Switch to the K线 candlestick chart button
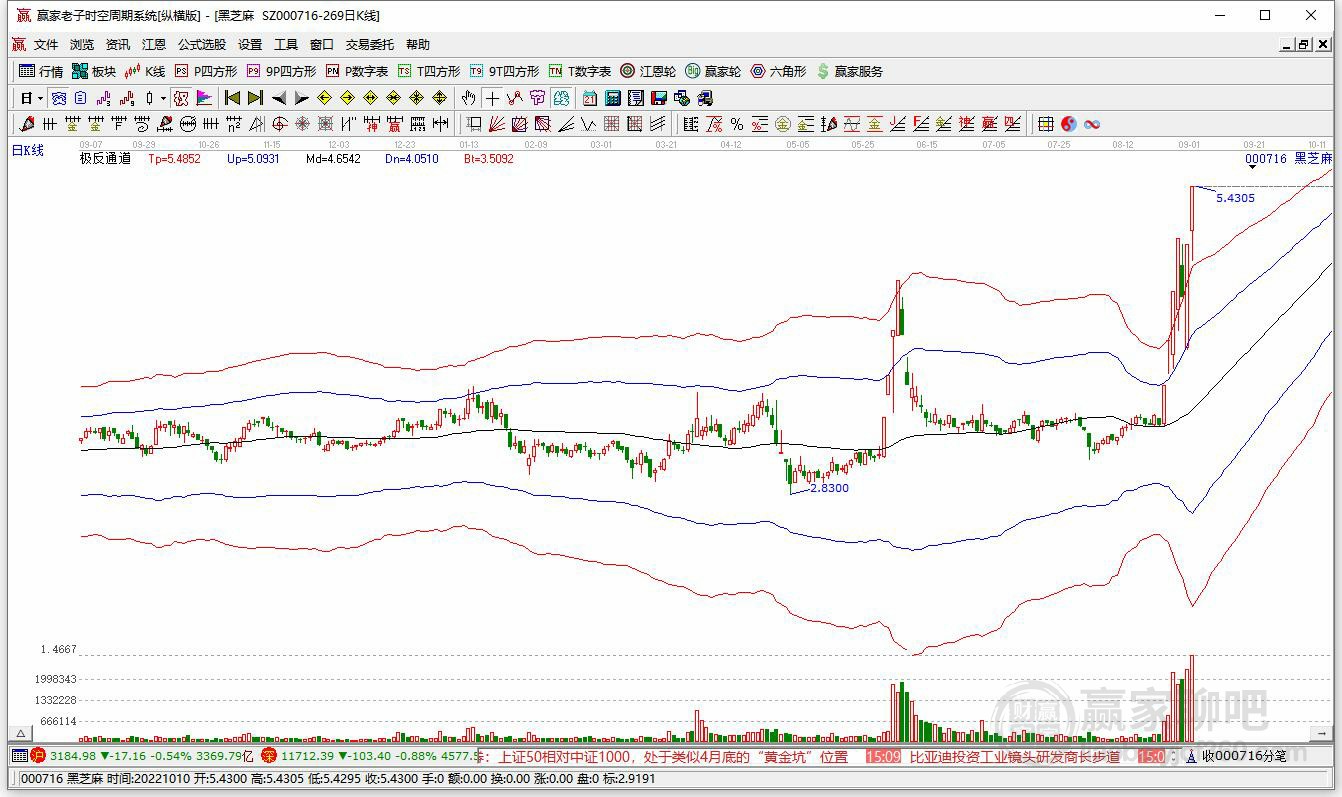1342x797 pixels. pyautogui.click(x=144, y=71)
